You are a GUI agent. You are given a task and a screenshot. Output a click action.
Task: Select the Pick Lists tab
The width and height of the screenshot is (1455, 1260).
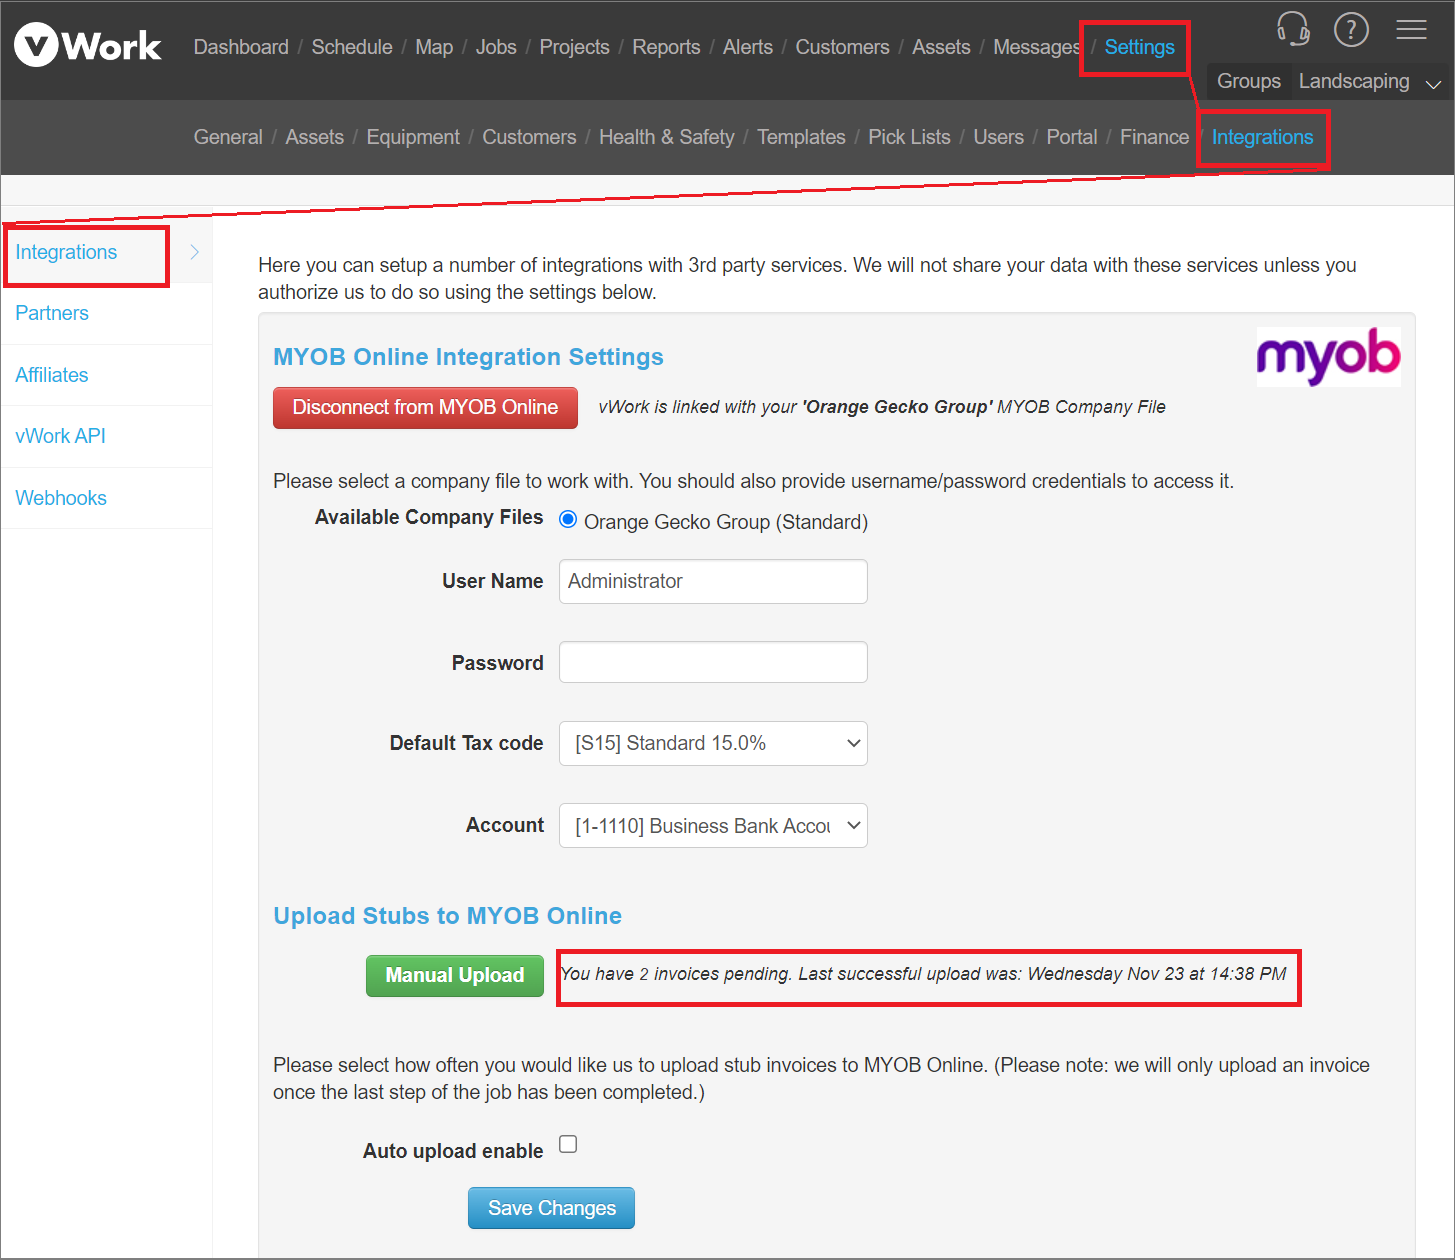(x=909, y=137)
